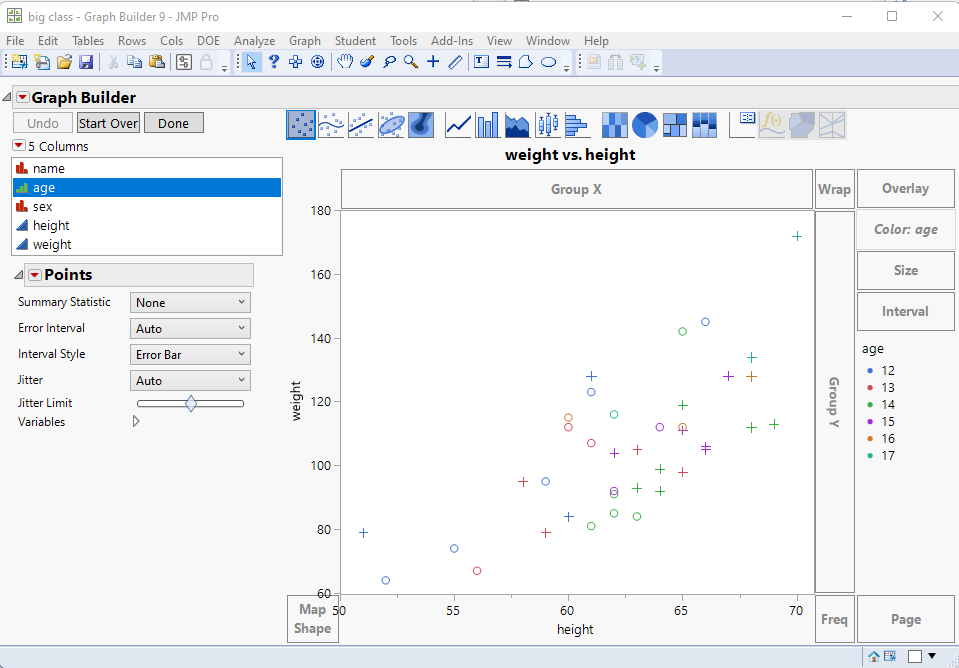Click the Crosshairs tool in toolbar
This screenshot has width=959, height=668.
click(x=433, y=62)
